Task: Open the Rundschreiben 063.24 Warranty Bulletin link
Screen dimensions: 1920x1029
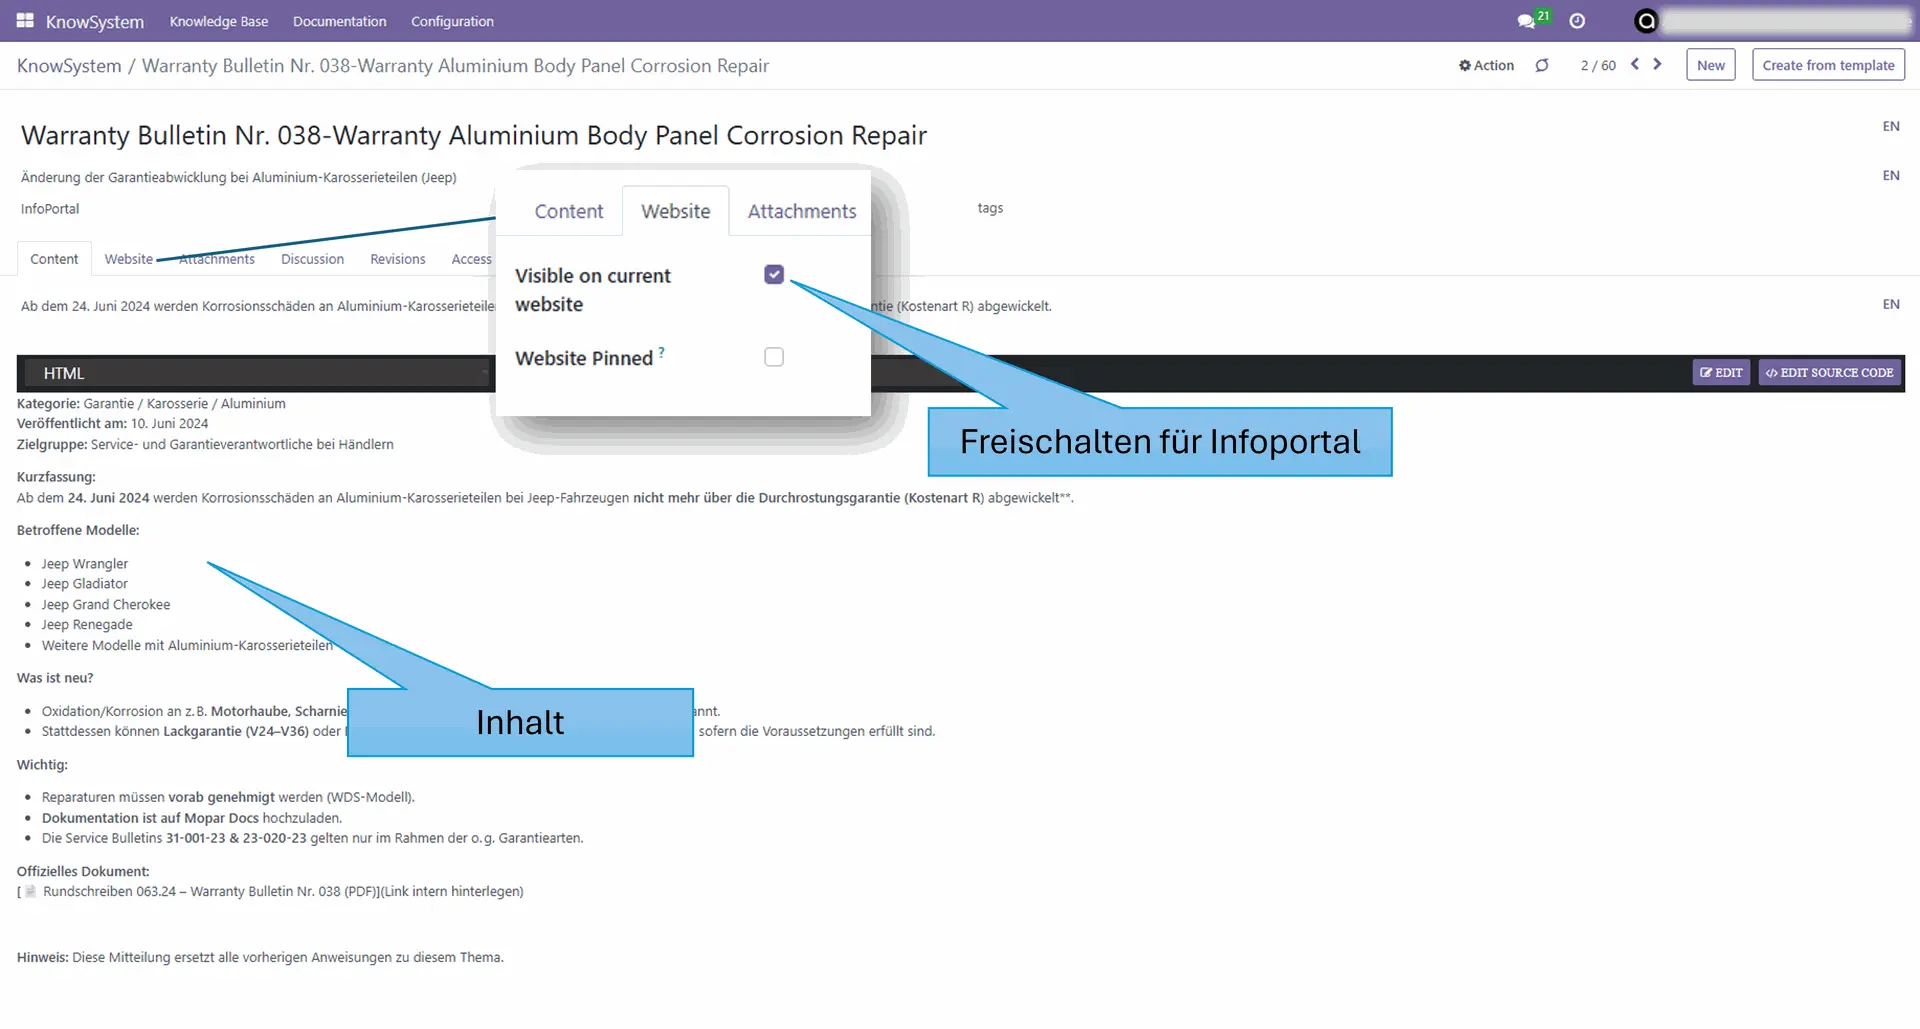Action: coord(283,891)
